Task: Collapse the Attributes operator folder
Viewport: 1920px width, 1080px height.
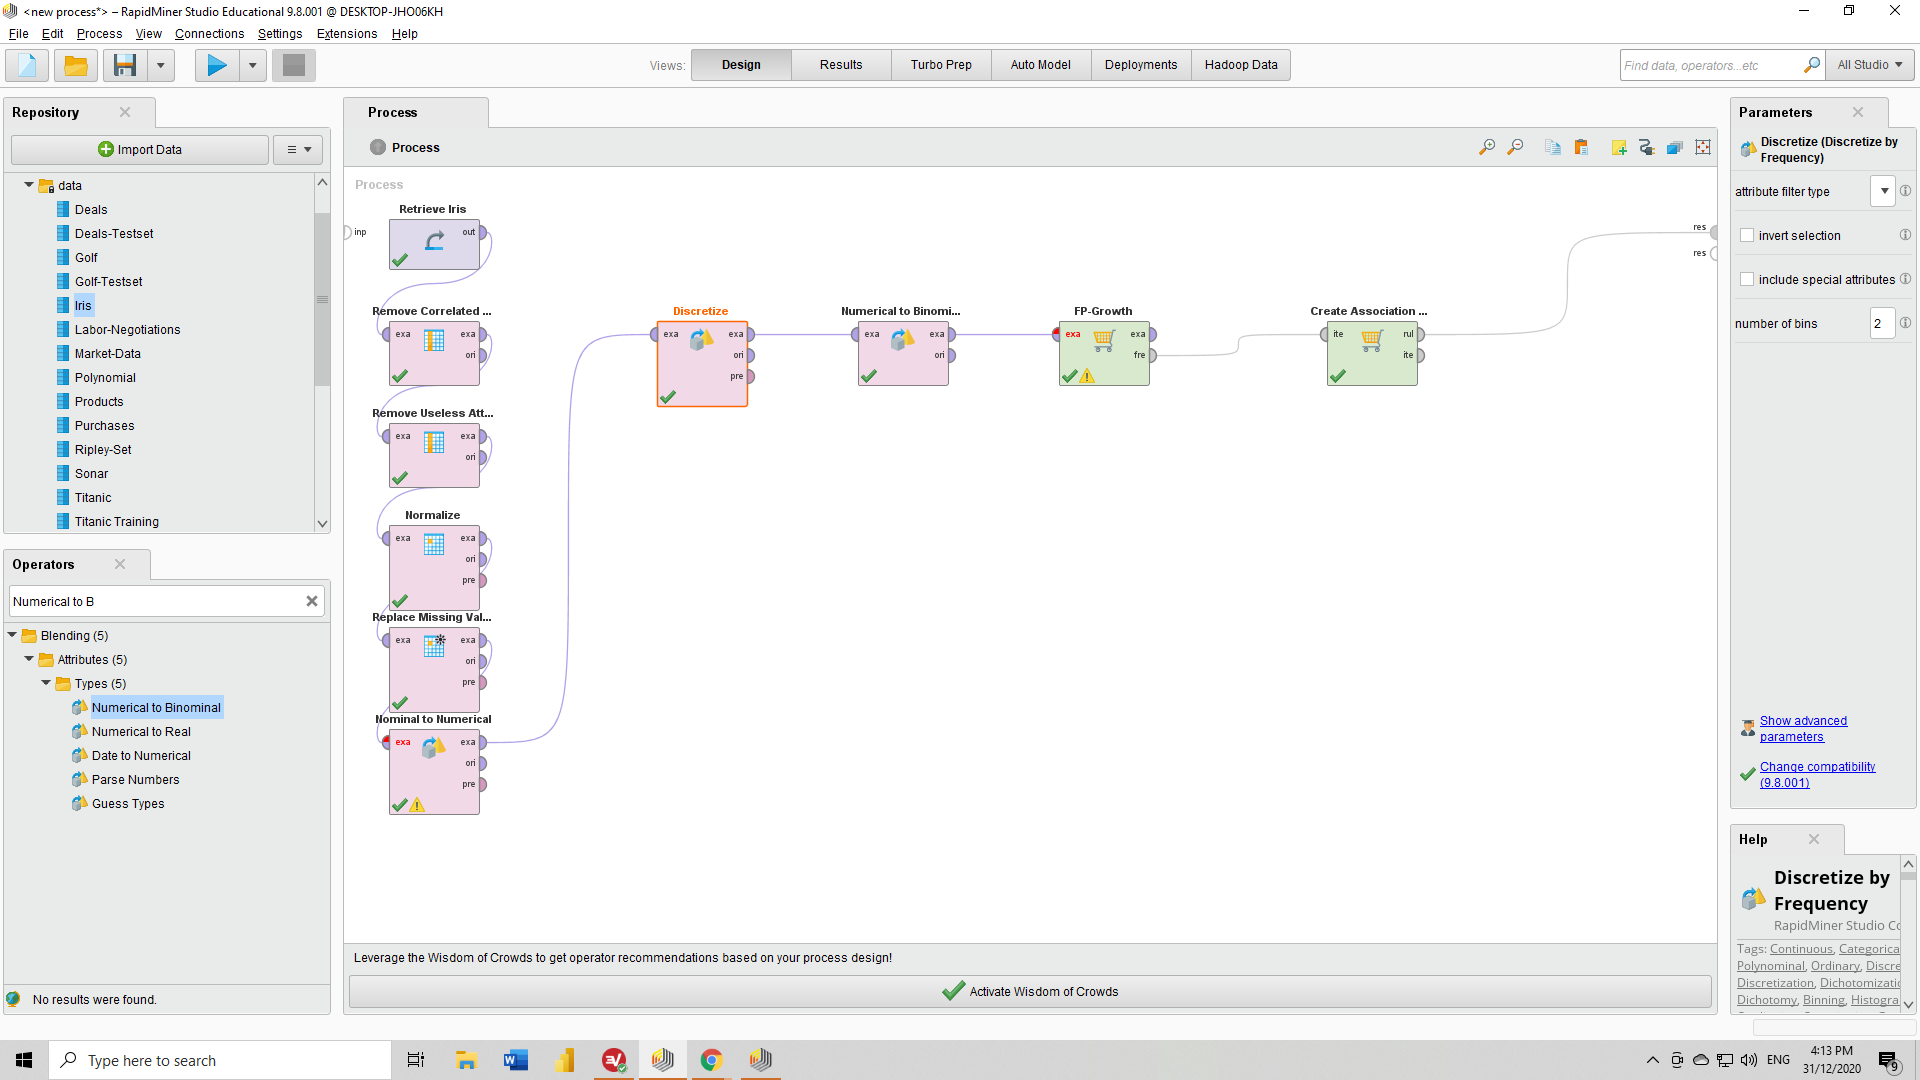Action: [29, 659]
